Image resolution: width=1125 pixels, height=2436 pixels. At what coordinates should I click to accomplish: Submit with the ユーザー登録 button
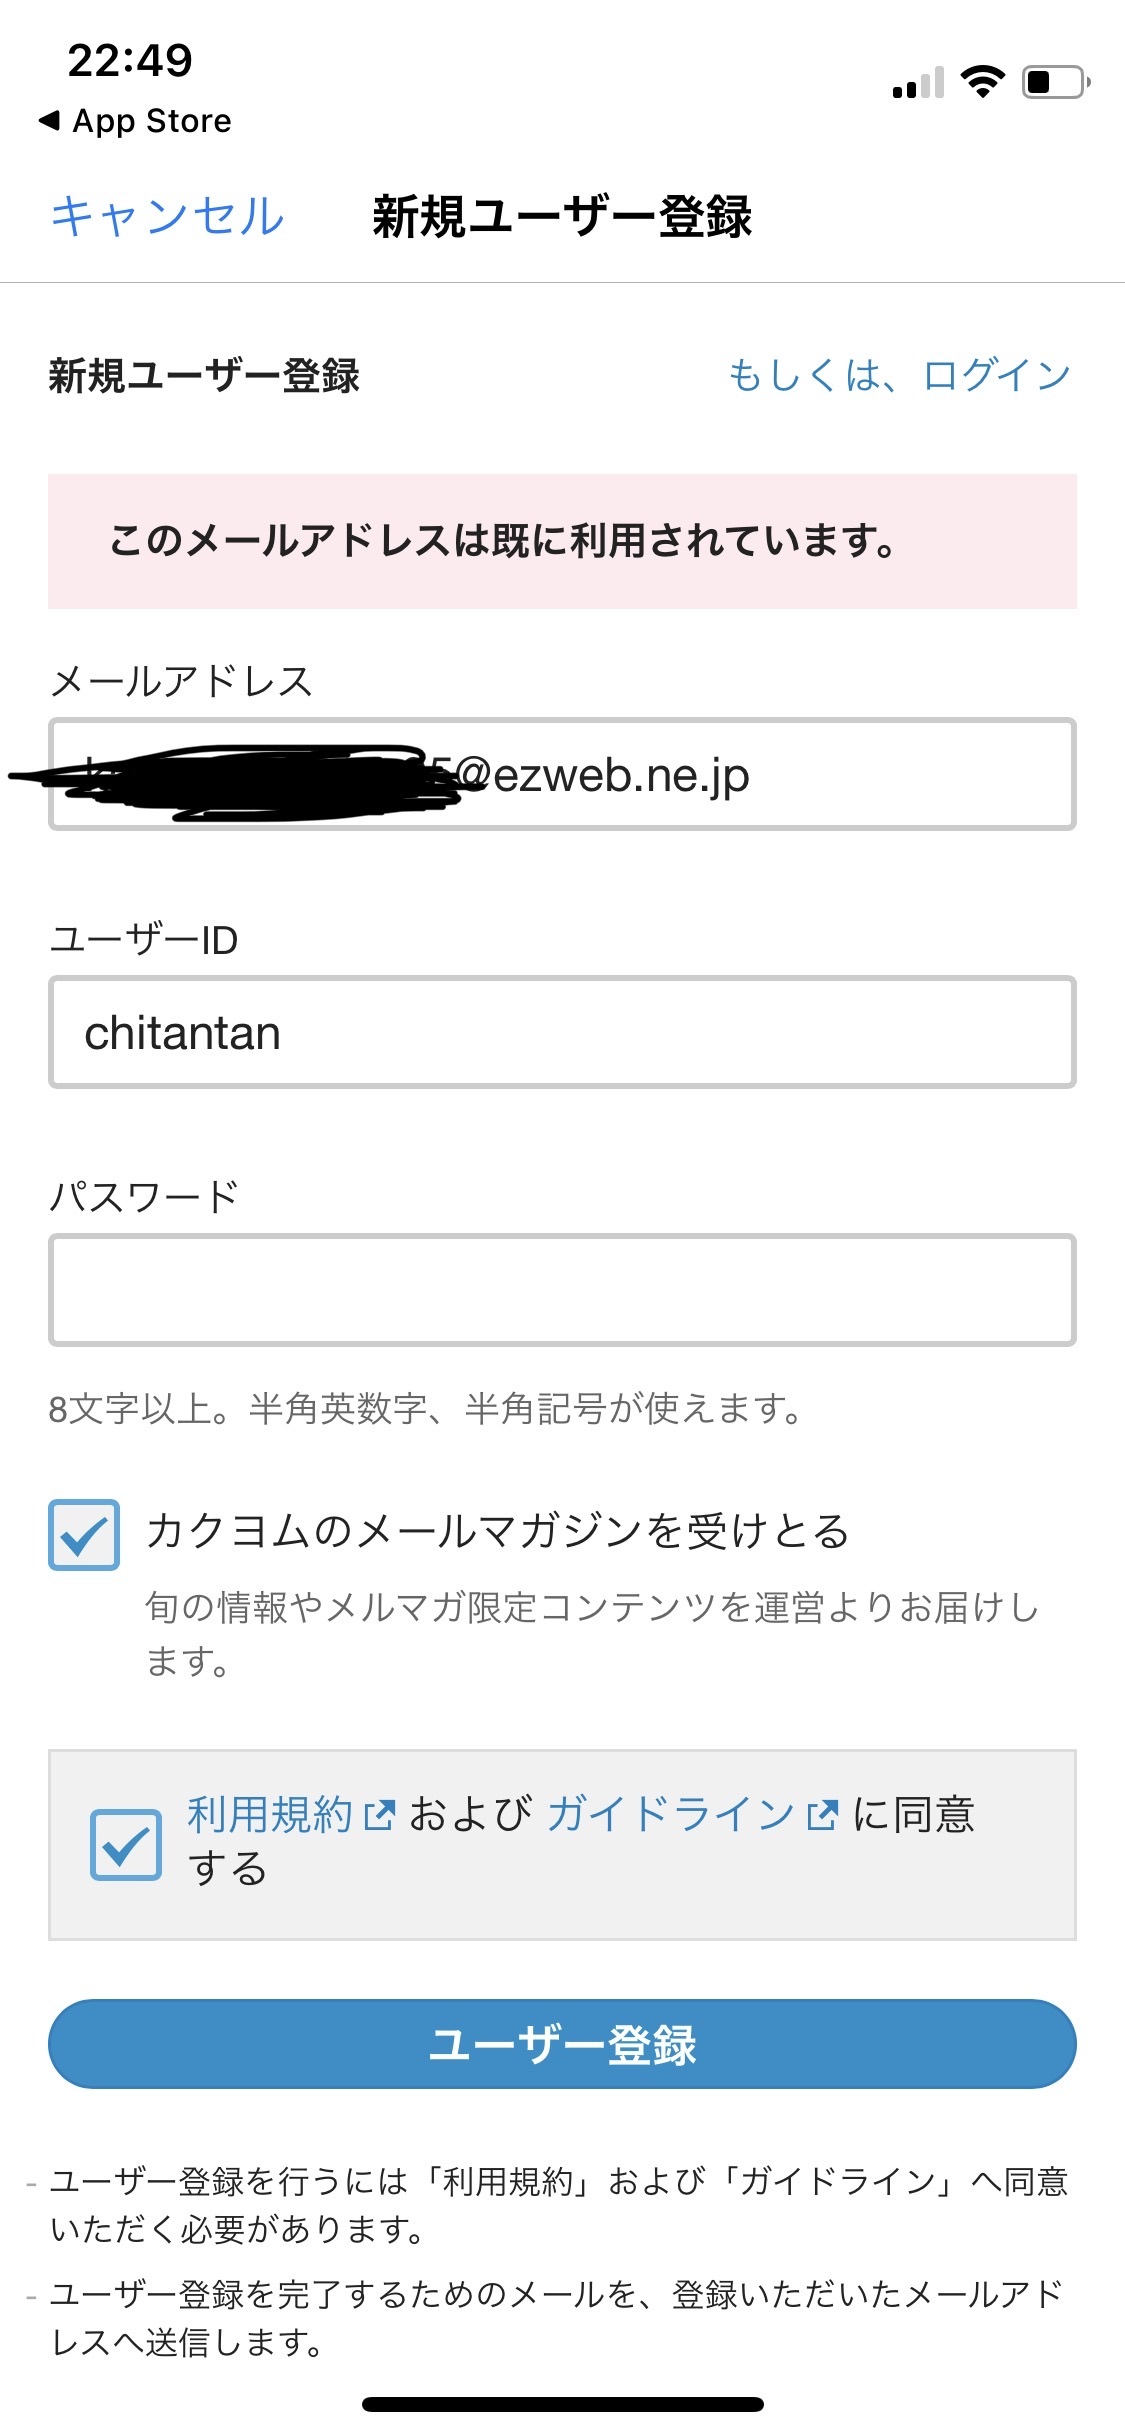[x=562, y=2044]
